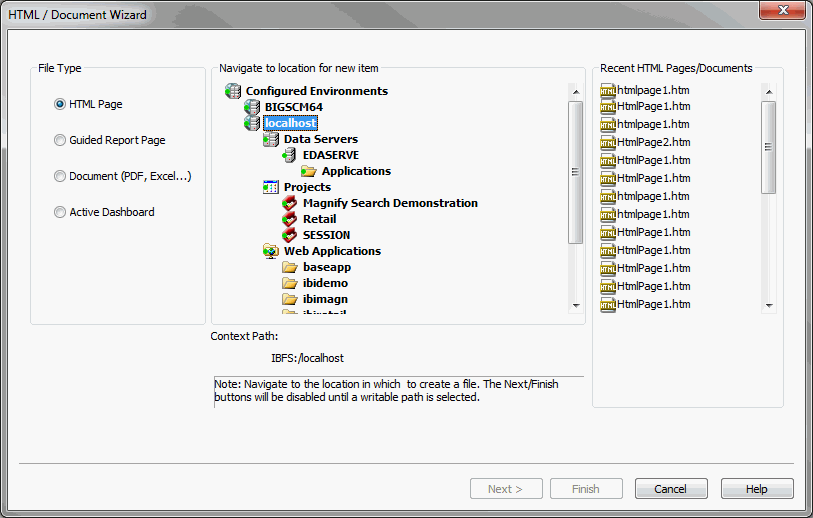Click scroll down arrow of recent documents list
This screenshot has width=813, height=518.
click(769, 306)
